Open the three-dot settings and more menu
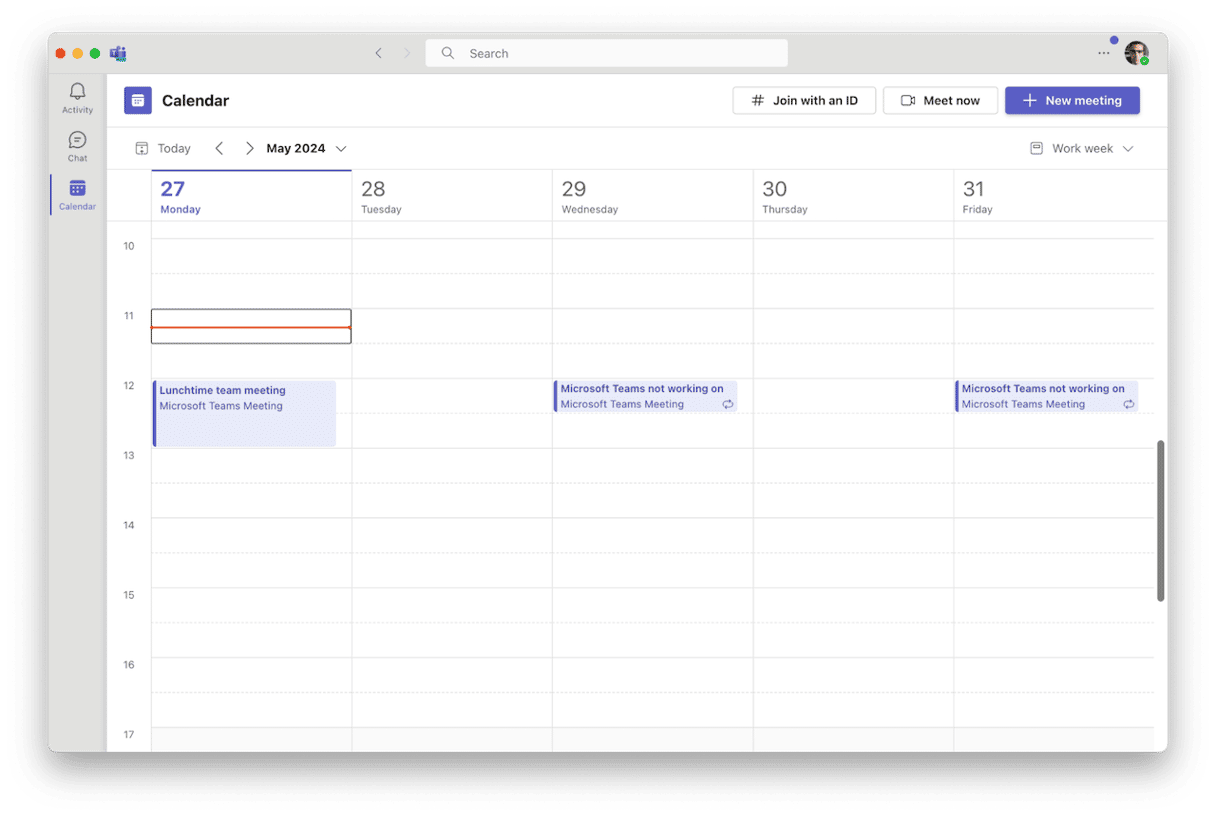 [x=1103, y=53]
